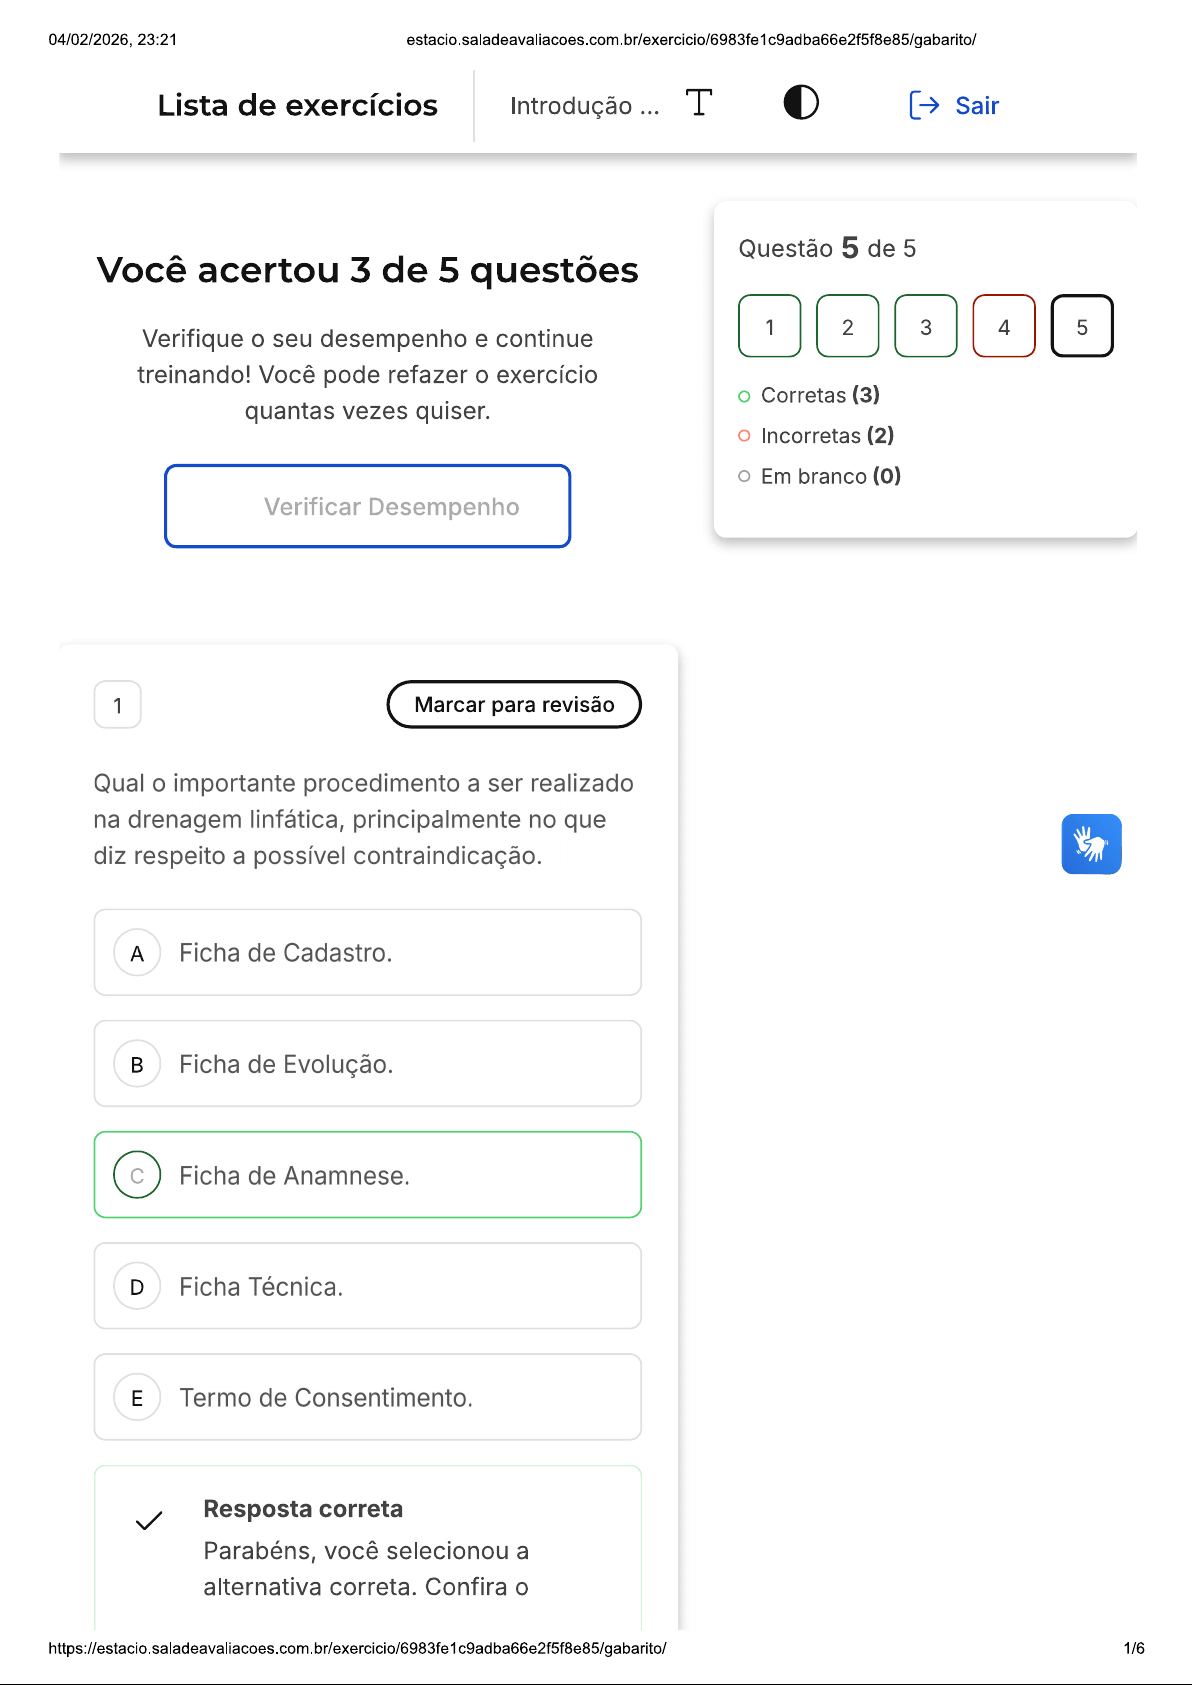The height and width of the screenshot is (1685, 1192).
Task: Open the sign language accessibility widget
Action: [x=1091, y=844]
